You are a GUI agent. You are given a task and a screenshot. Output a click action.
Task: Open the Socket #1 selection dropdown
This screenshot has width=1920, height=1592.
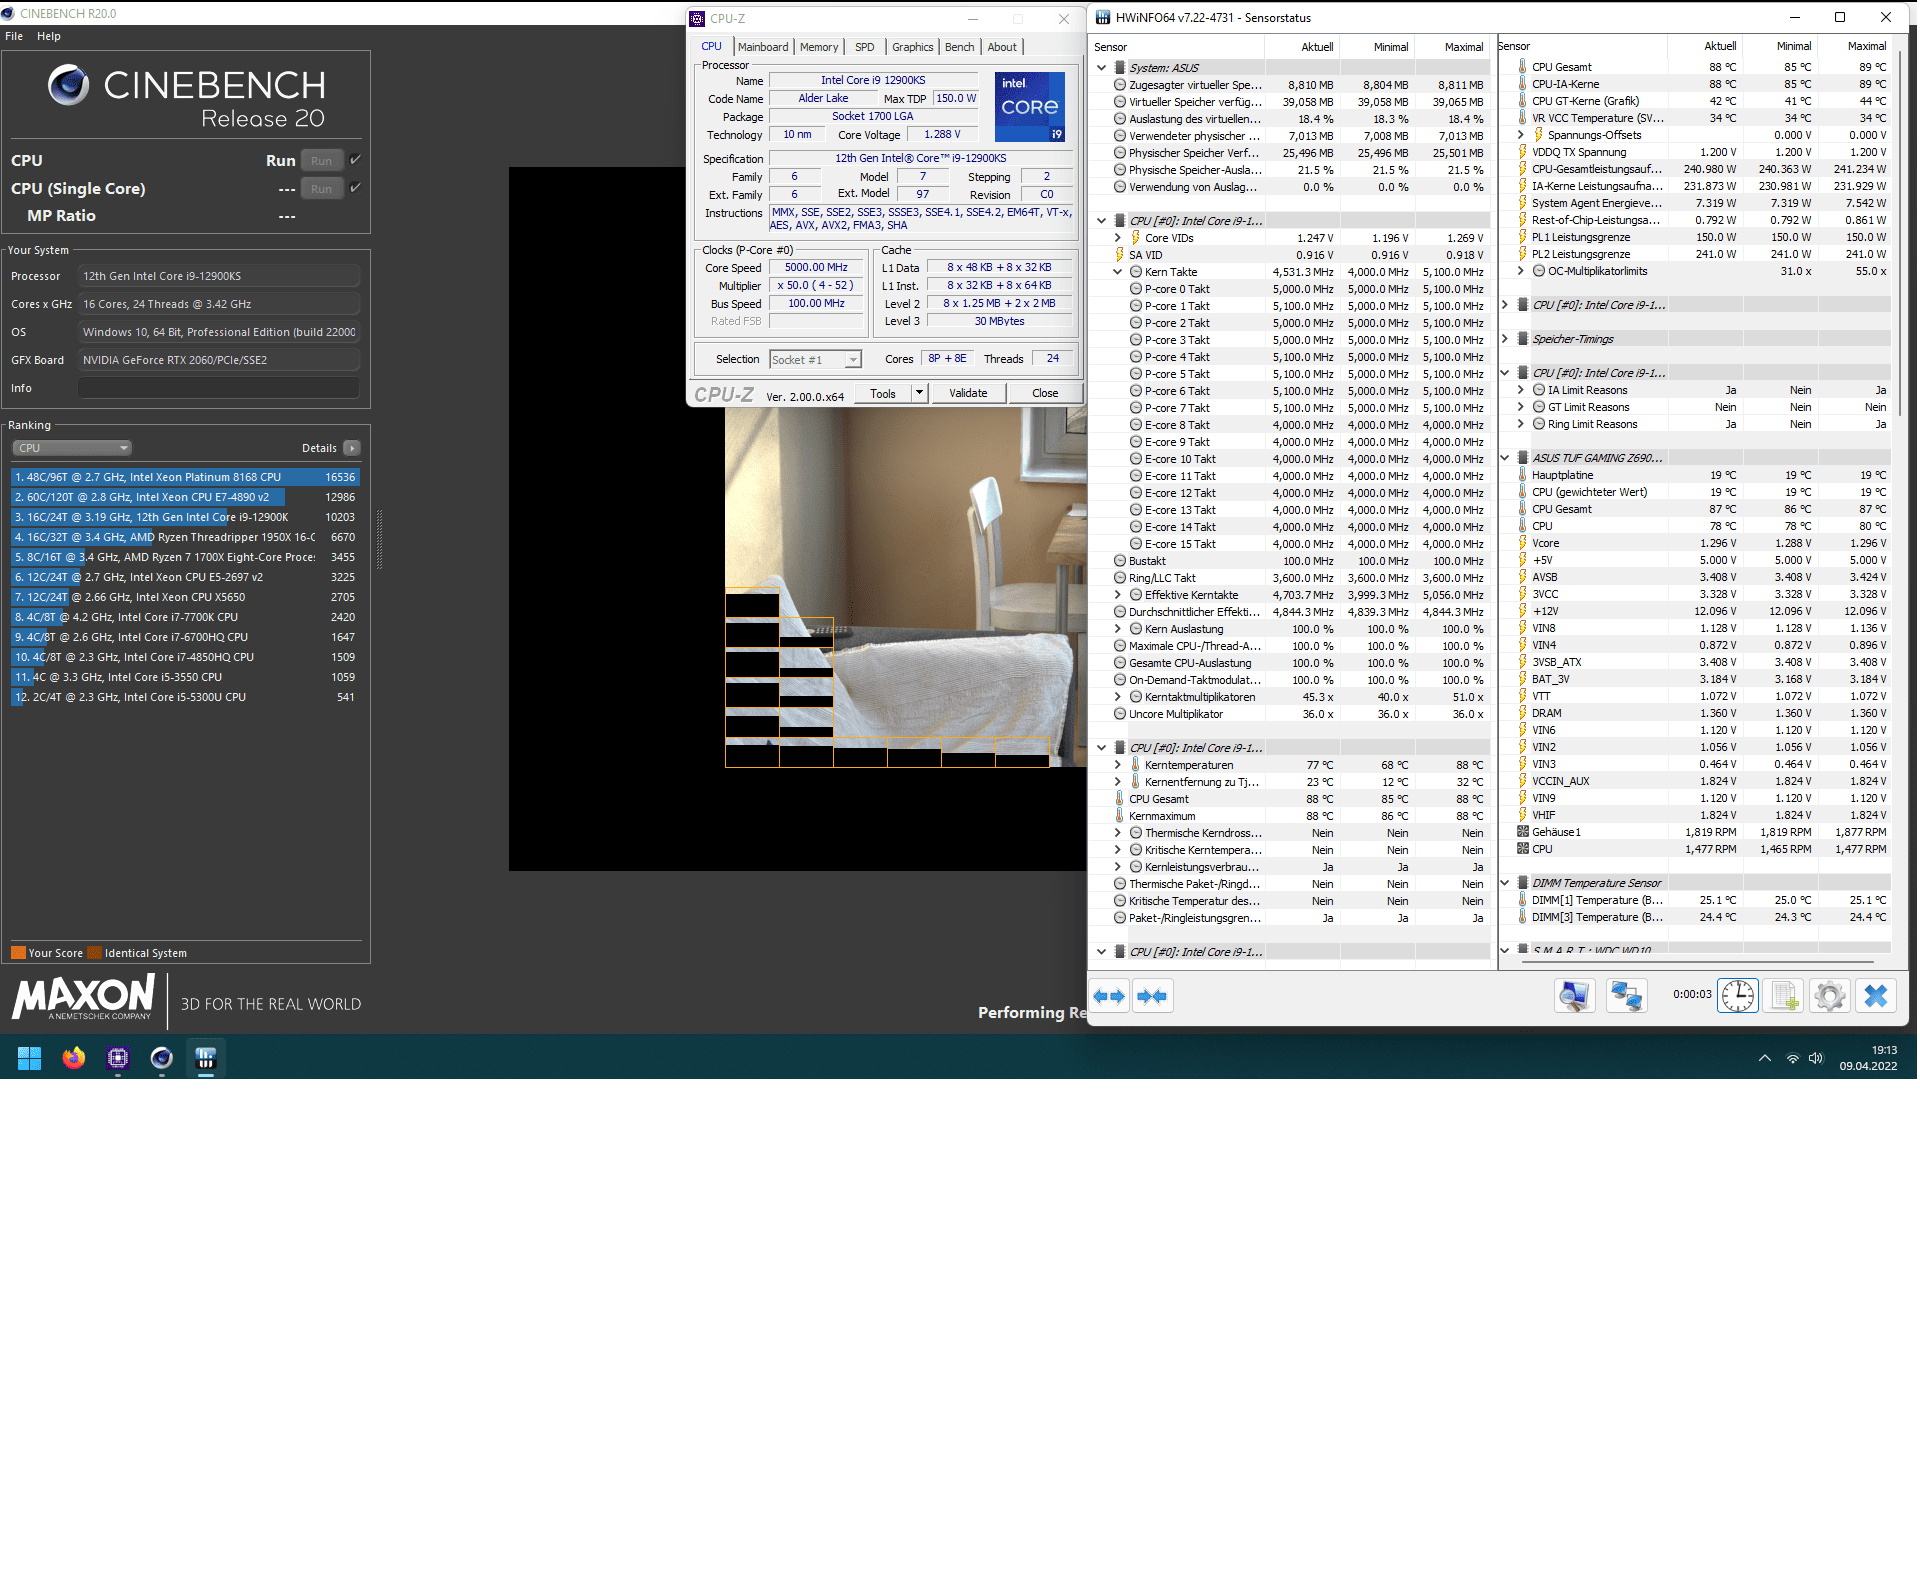click(x=815, y=360)
